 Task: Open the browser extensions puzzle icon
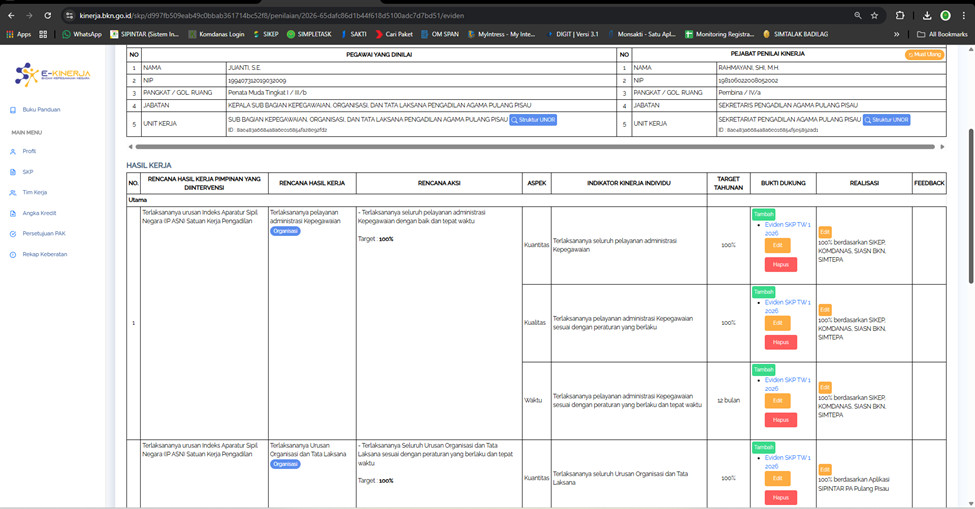pos(899,16)
